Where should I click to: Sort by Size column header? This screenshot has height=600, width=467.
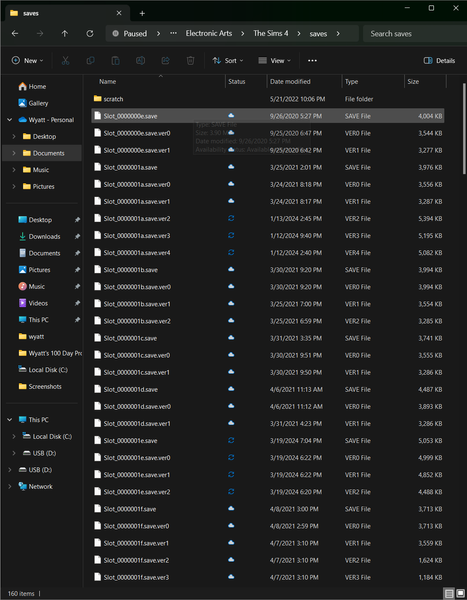pos(425,82)
